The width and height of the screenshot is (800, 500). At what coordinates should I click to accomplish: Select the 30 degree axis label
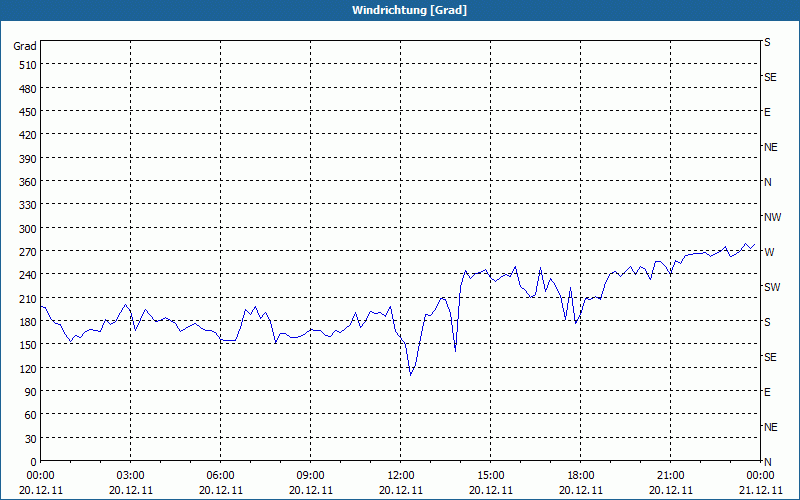[31, 439]
